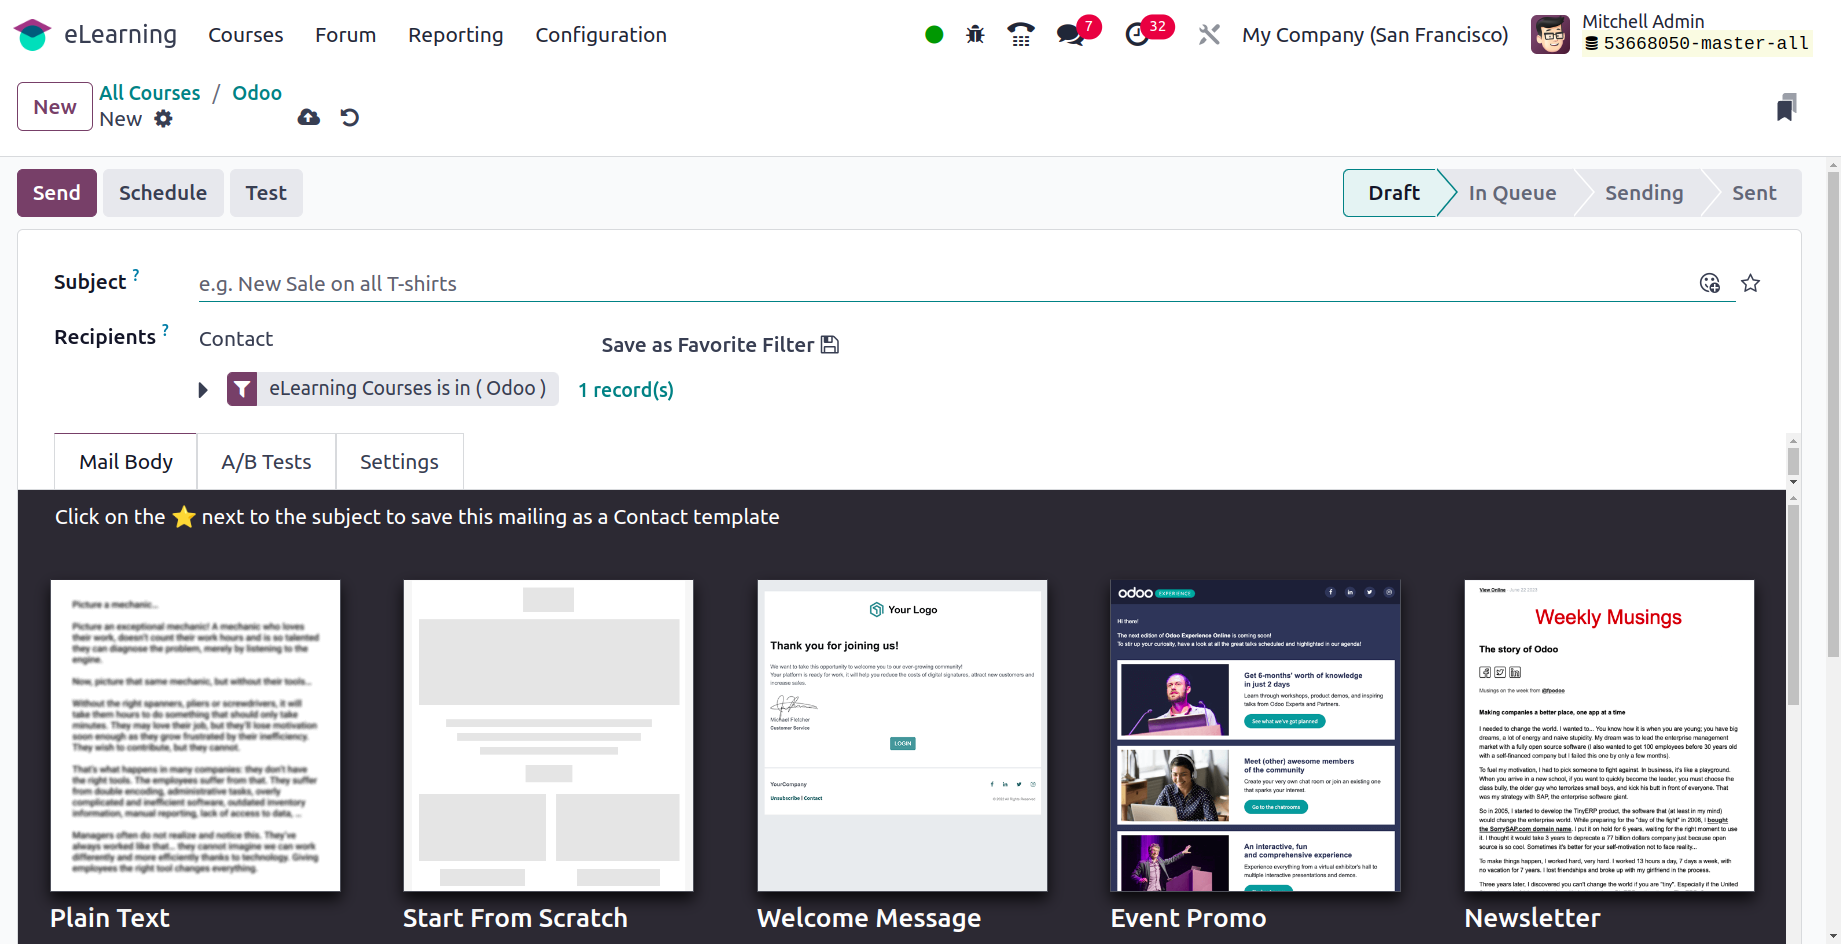Select the Sending status stage

tap(1644, 193)
